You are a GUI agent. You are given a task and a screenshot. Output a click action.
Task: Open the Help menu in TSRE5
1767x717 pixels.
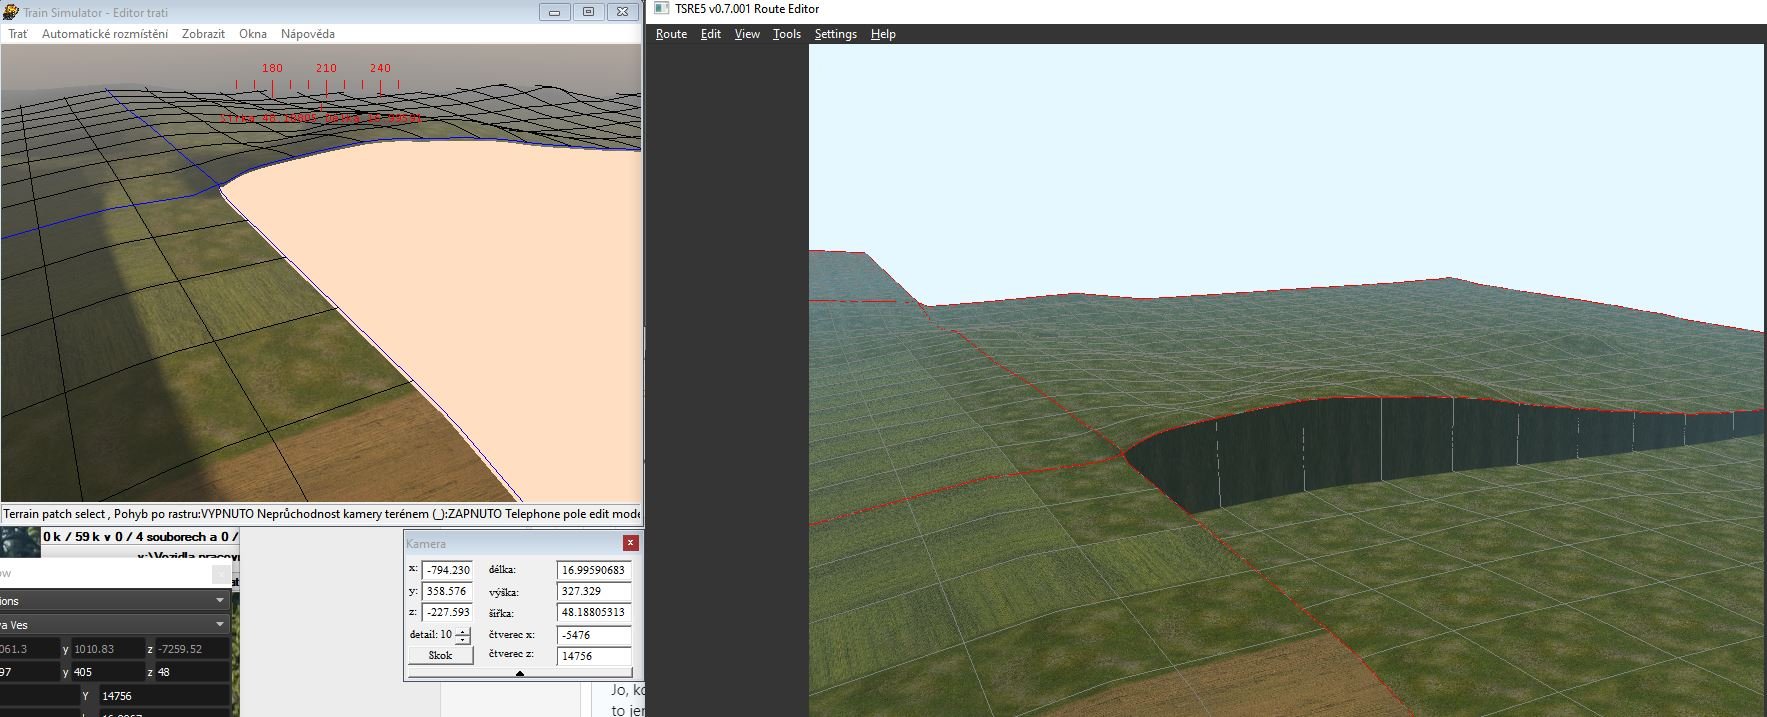tap(883, 34)
